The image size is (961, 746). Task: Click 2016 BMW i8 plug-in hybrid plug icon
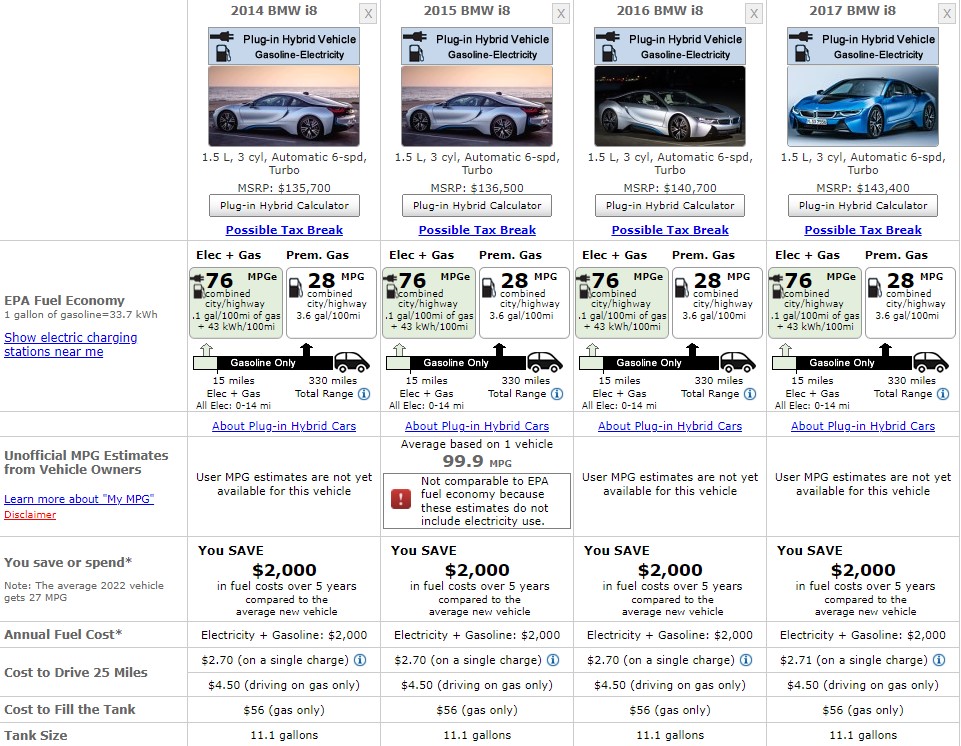click(x=608, y=37)
